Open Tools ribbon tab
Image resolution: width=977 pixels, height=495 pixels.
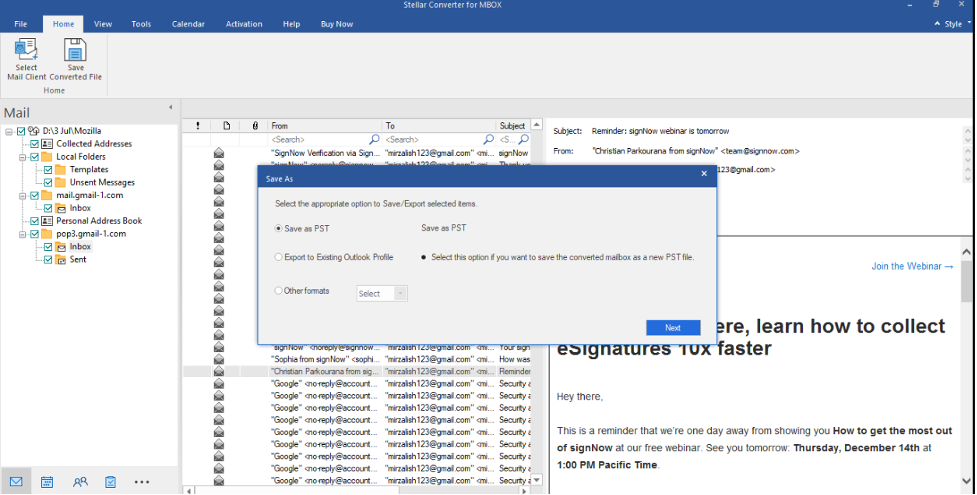click(141, 24)
